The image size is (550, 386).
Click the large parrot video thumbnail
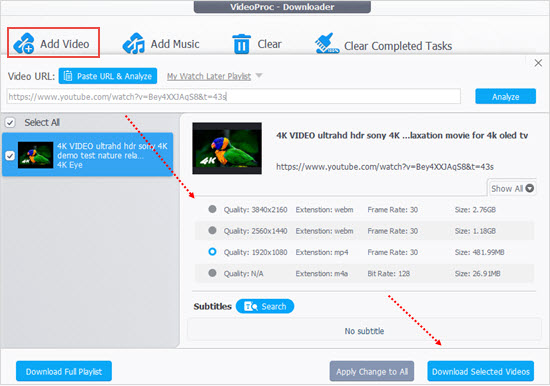227,148
